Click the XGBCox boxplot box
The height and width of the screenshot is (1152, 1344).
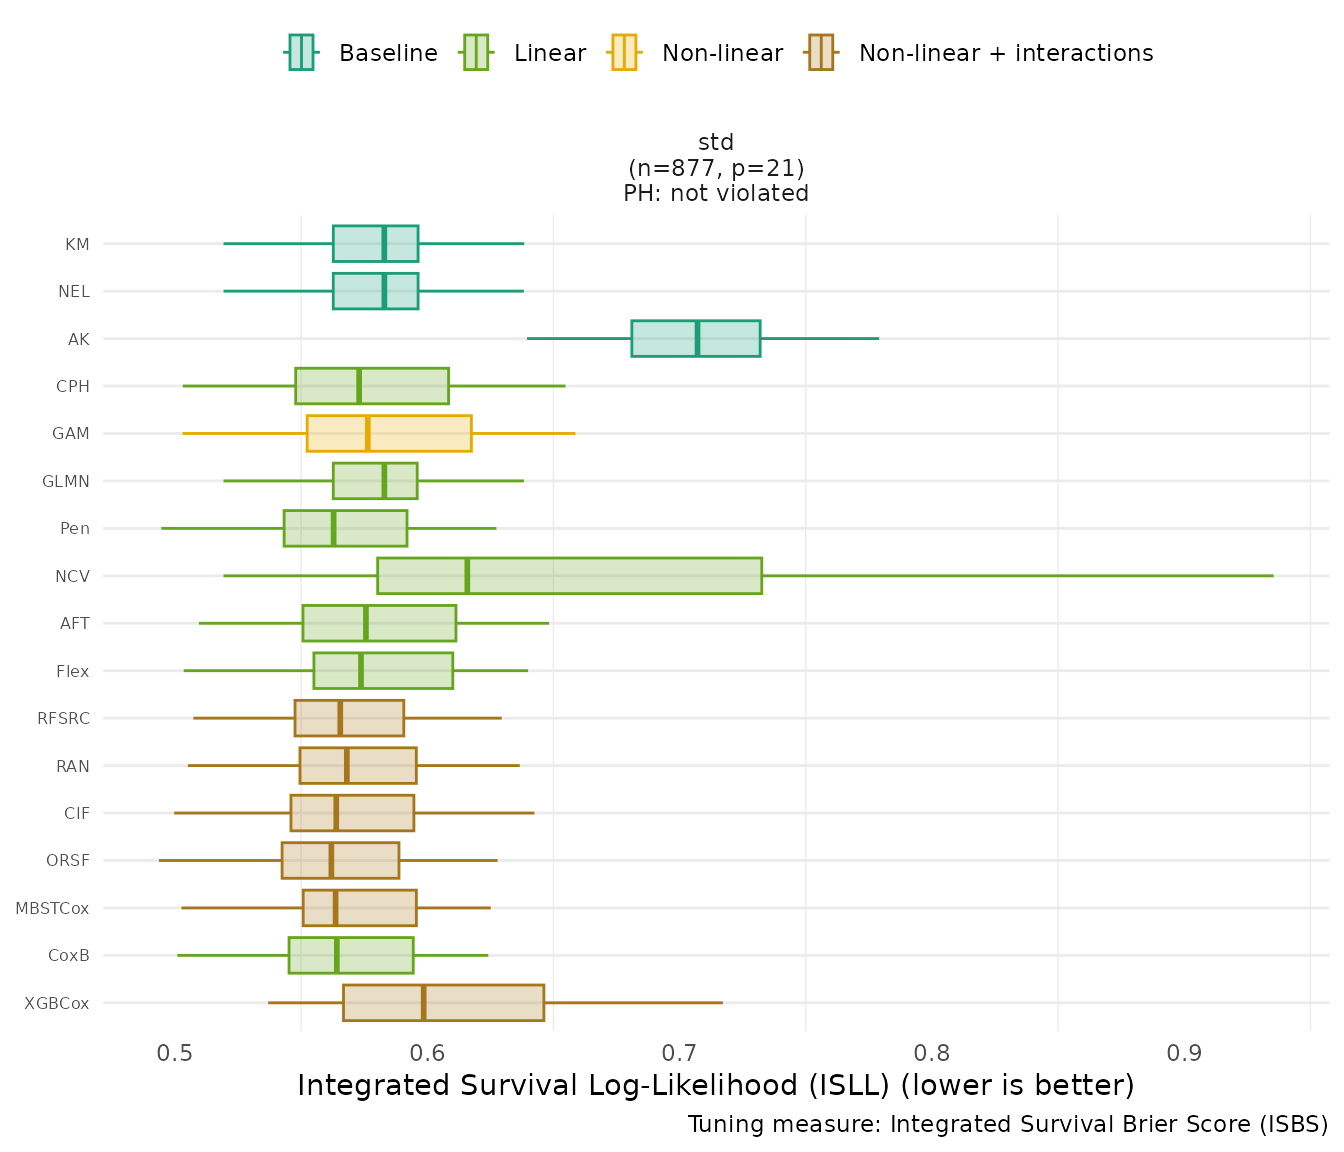tap(443, 1003)
